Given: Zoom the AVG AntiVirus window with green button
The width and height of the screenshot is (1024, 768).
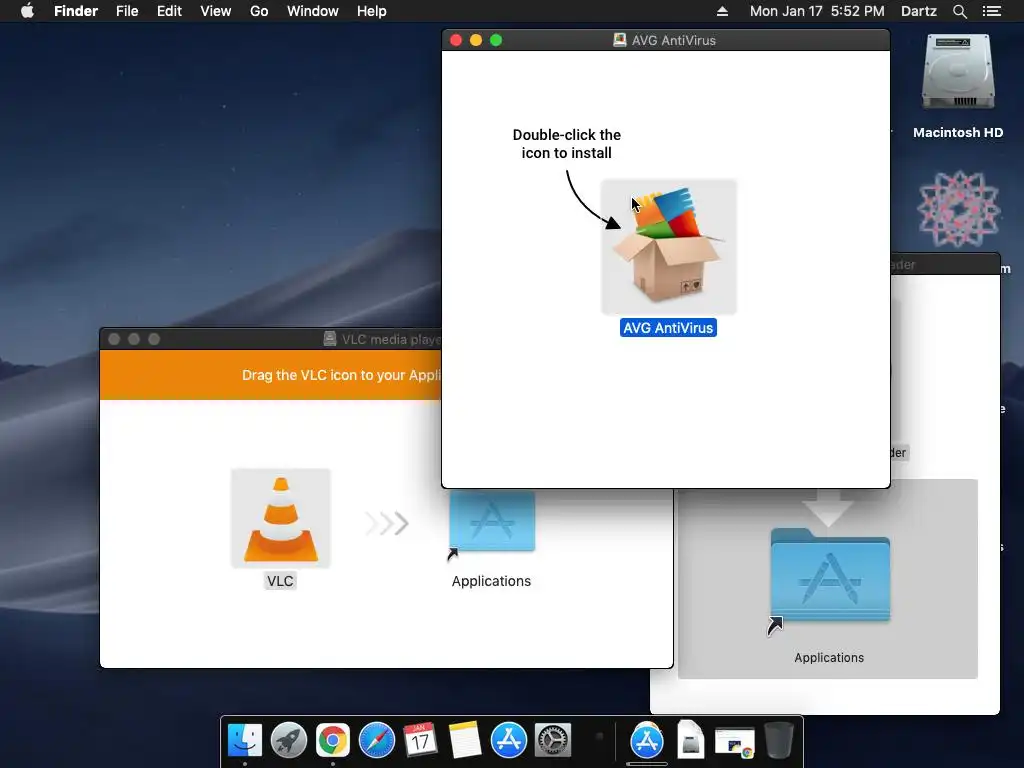Looking at the screenshot, I should (x=496, y=40).
